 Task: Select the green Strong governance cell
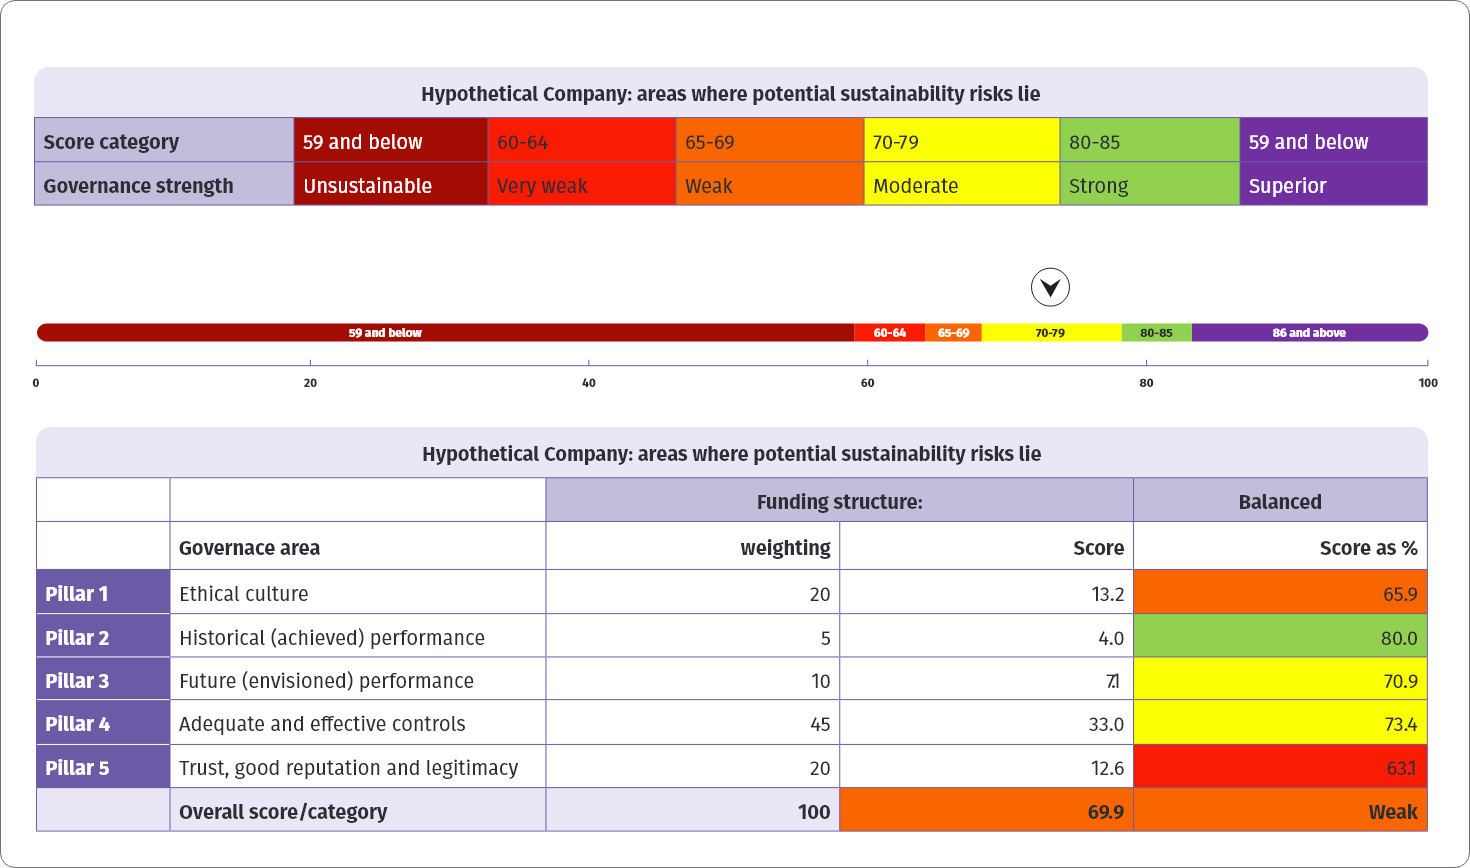(1149, 186)
